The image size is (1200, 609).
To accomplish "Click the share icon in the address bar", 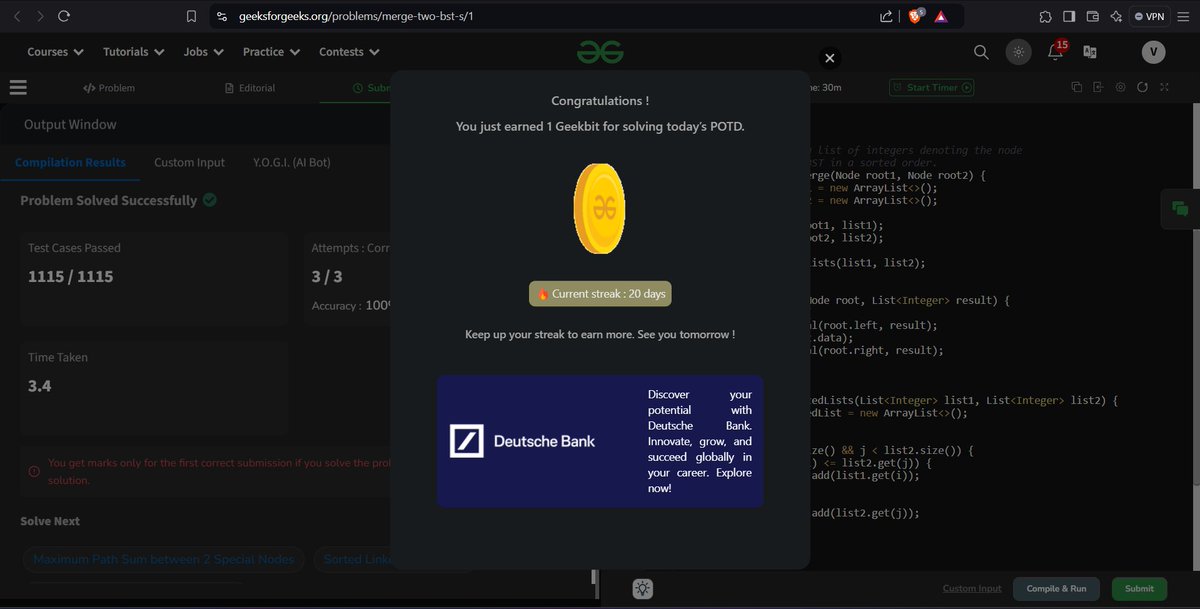I will coord(886,16).
